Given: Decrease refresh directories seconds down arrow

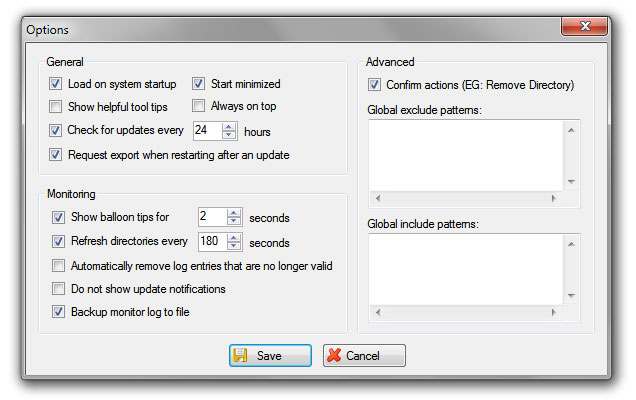Looking at the screenshot, I should point(234,245).
